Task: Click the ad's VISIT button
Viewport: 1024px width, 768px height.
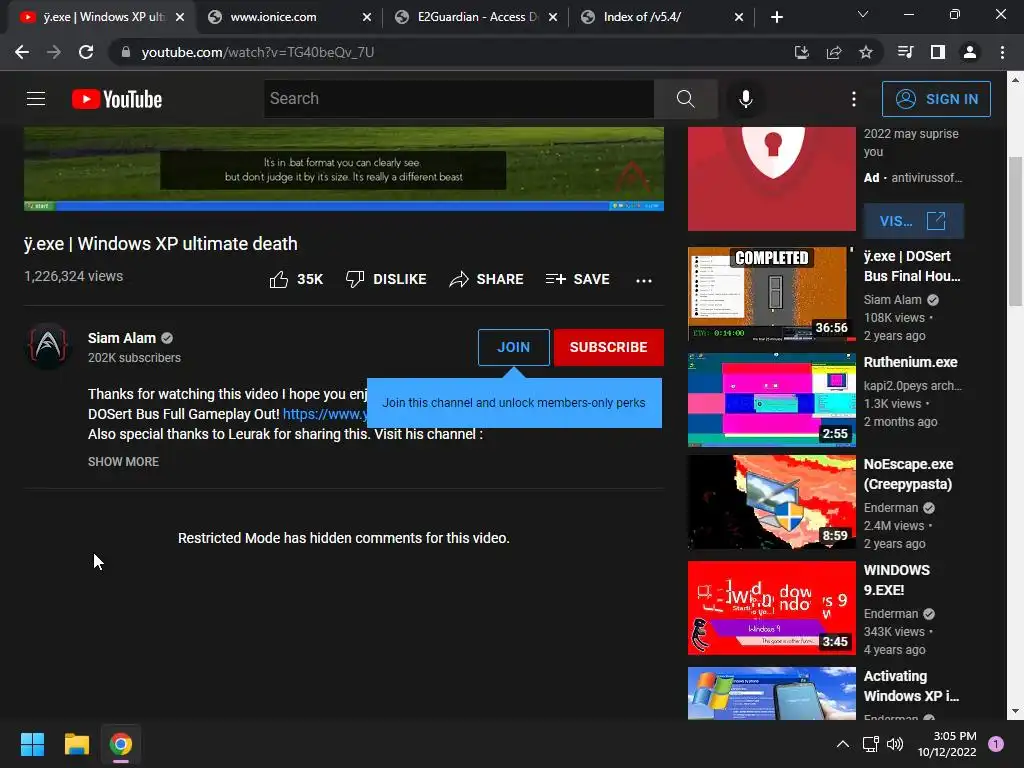Action: pos(913,221)
